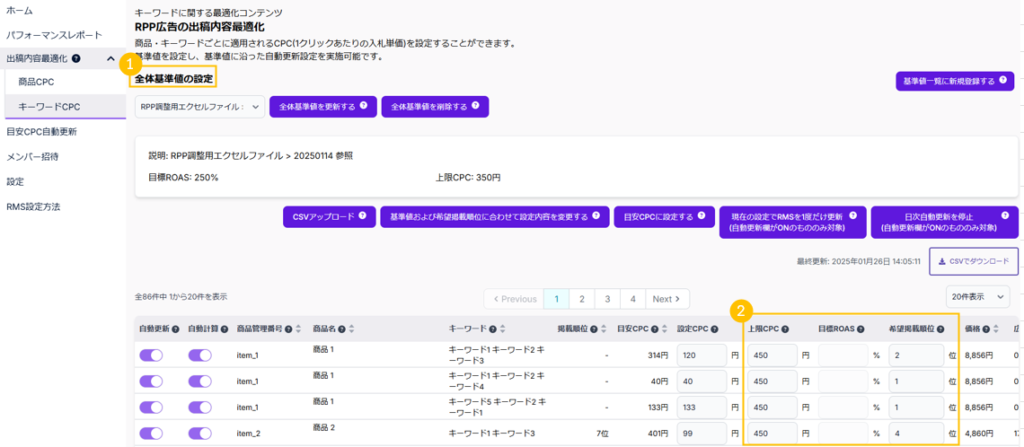1024x447 pixels.
Task: Open 商品CPC in the sidebar
Action: tap(36, 82)
